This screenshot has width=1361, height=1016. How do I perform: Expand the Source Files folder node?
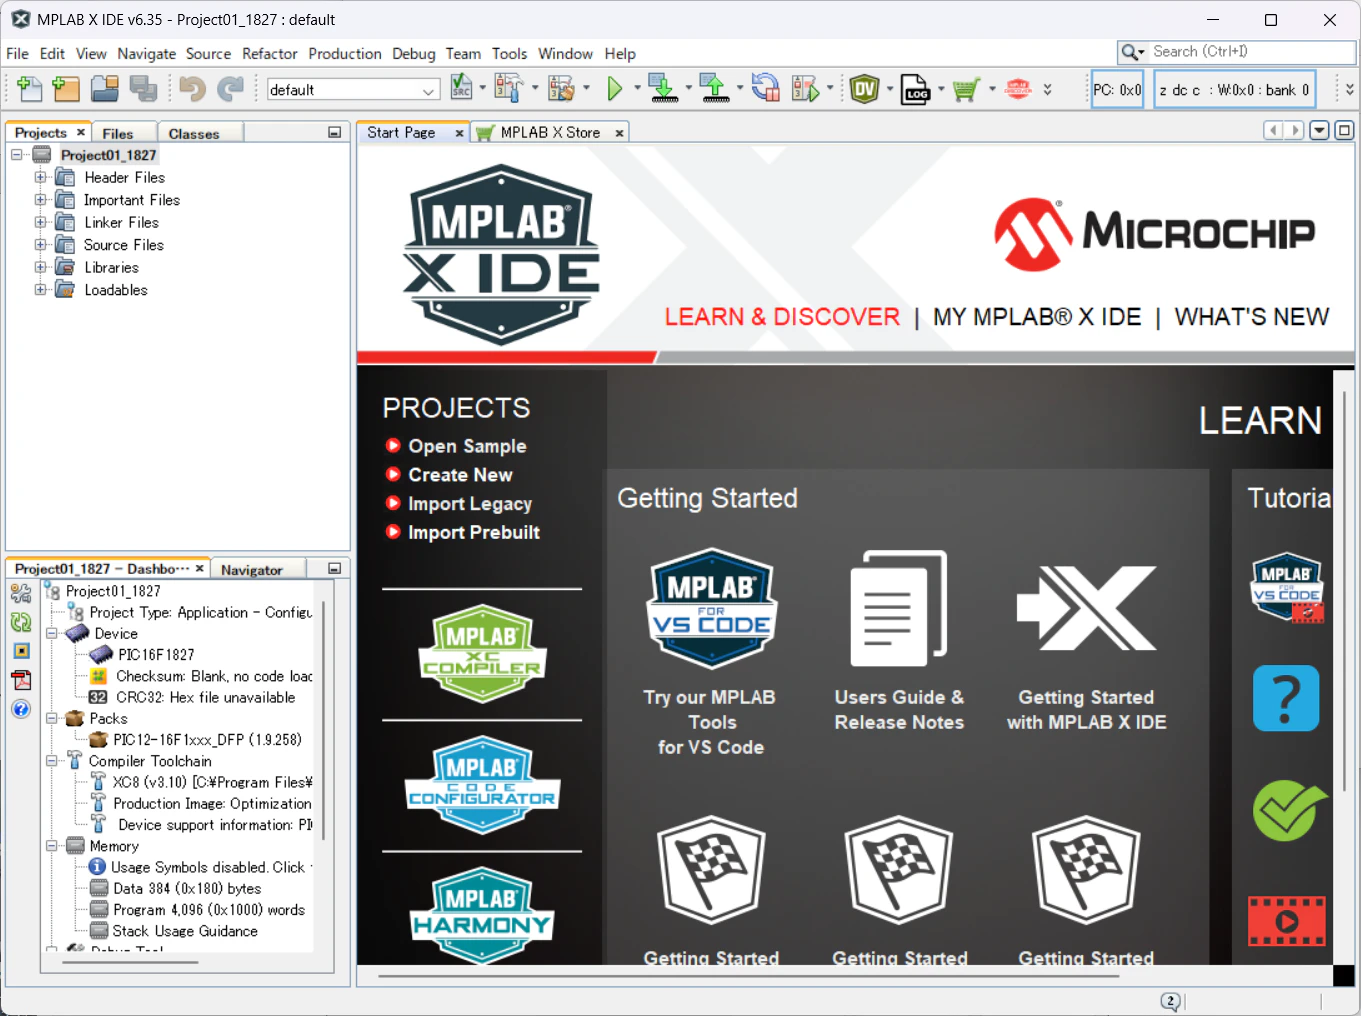40,245
